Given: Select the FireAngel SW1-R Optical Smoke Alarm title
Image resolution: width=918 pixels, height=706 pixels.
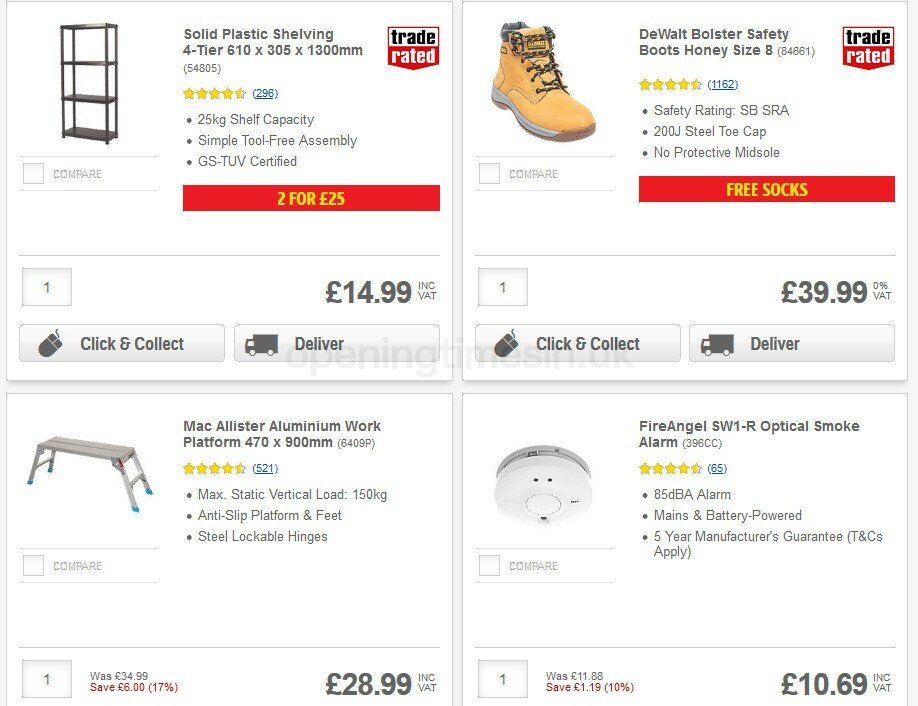Looking at the screenshot, I should tap(747, 433).
